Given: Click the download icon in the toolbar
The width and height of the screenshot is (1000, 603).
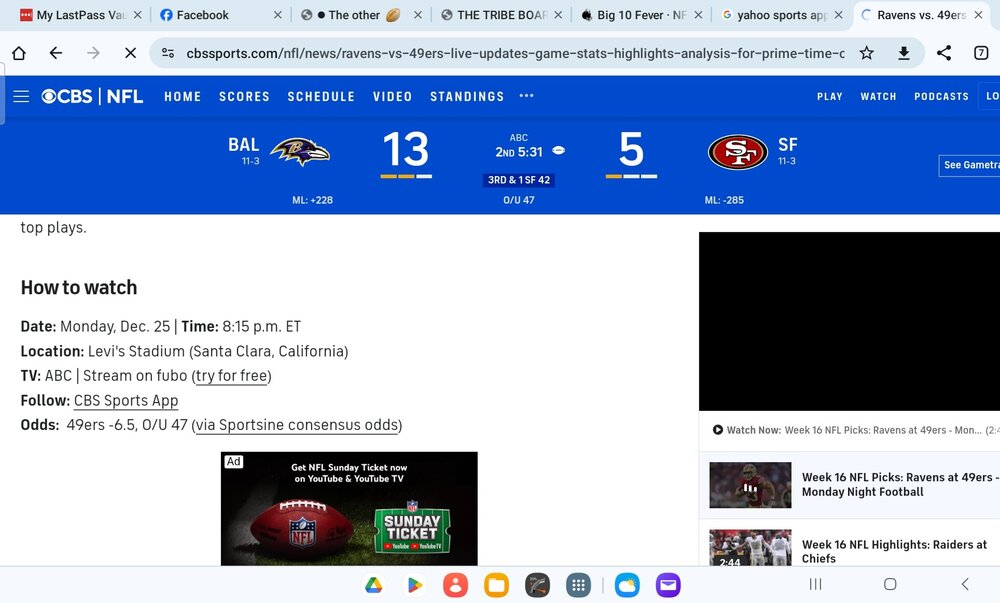Looking at the screenshot, I should pos(904,53).
